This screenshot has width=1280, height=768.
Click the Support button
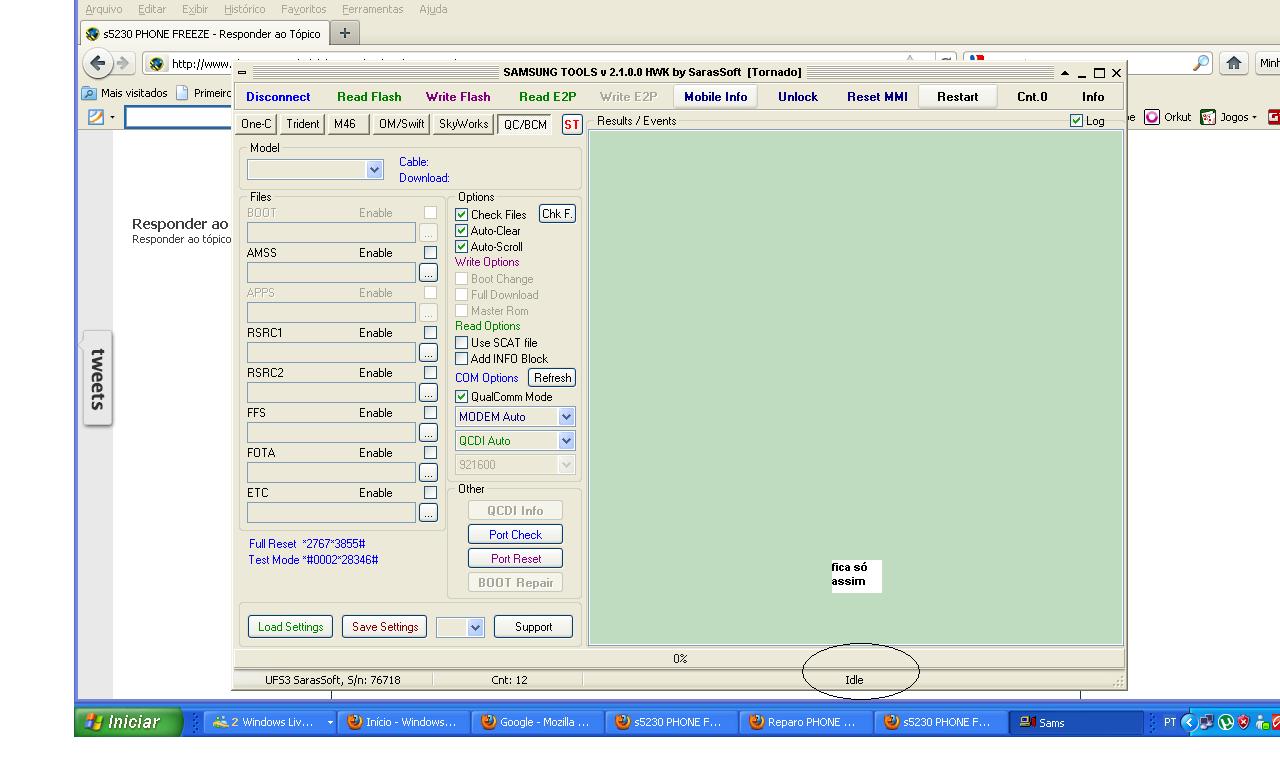(x=533, y=627)
